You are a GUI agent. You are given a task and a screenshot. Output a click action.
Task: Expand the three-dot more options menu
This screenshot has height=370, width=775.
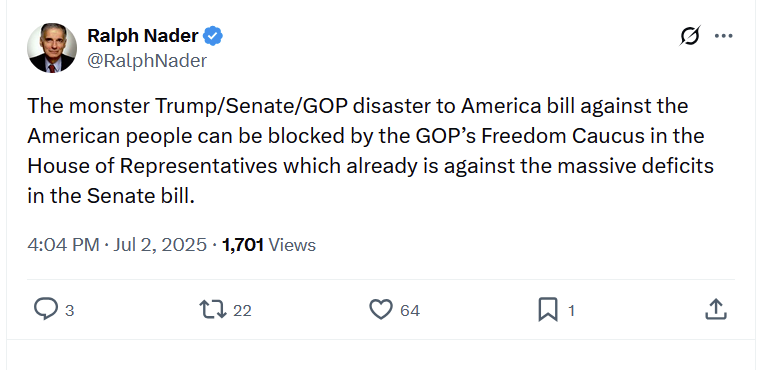tap(724, 36)
